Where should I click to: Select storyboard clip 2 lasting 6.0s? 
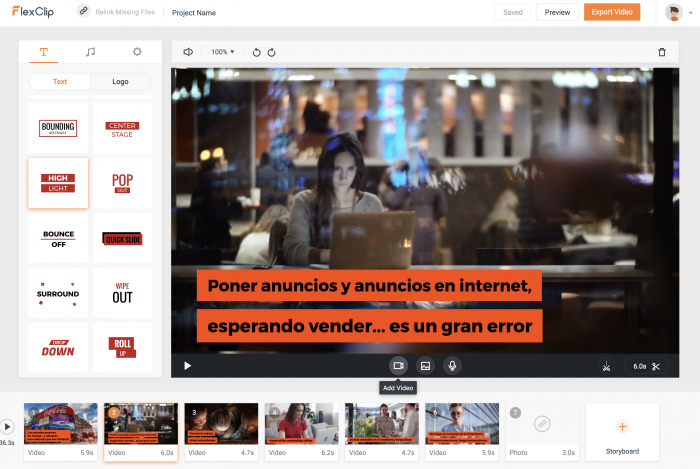141,432
